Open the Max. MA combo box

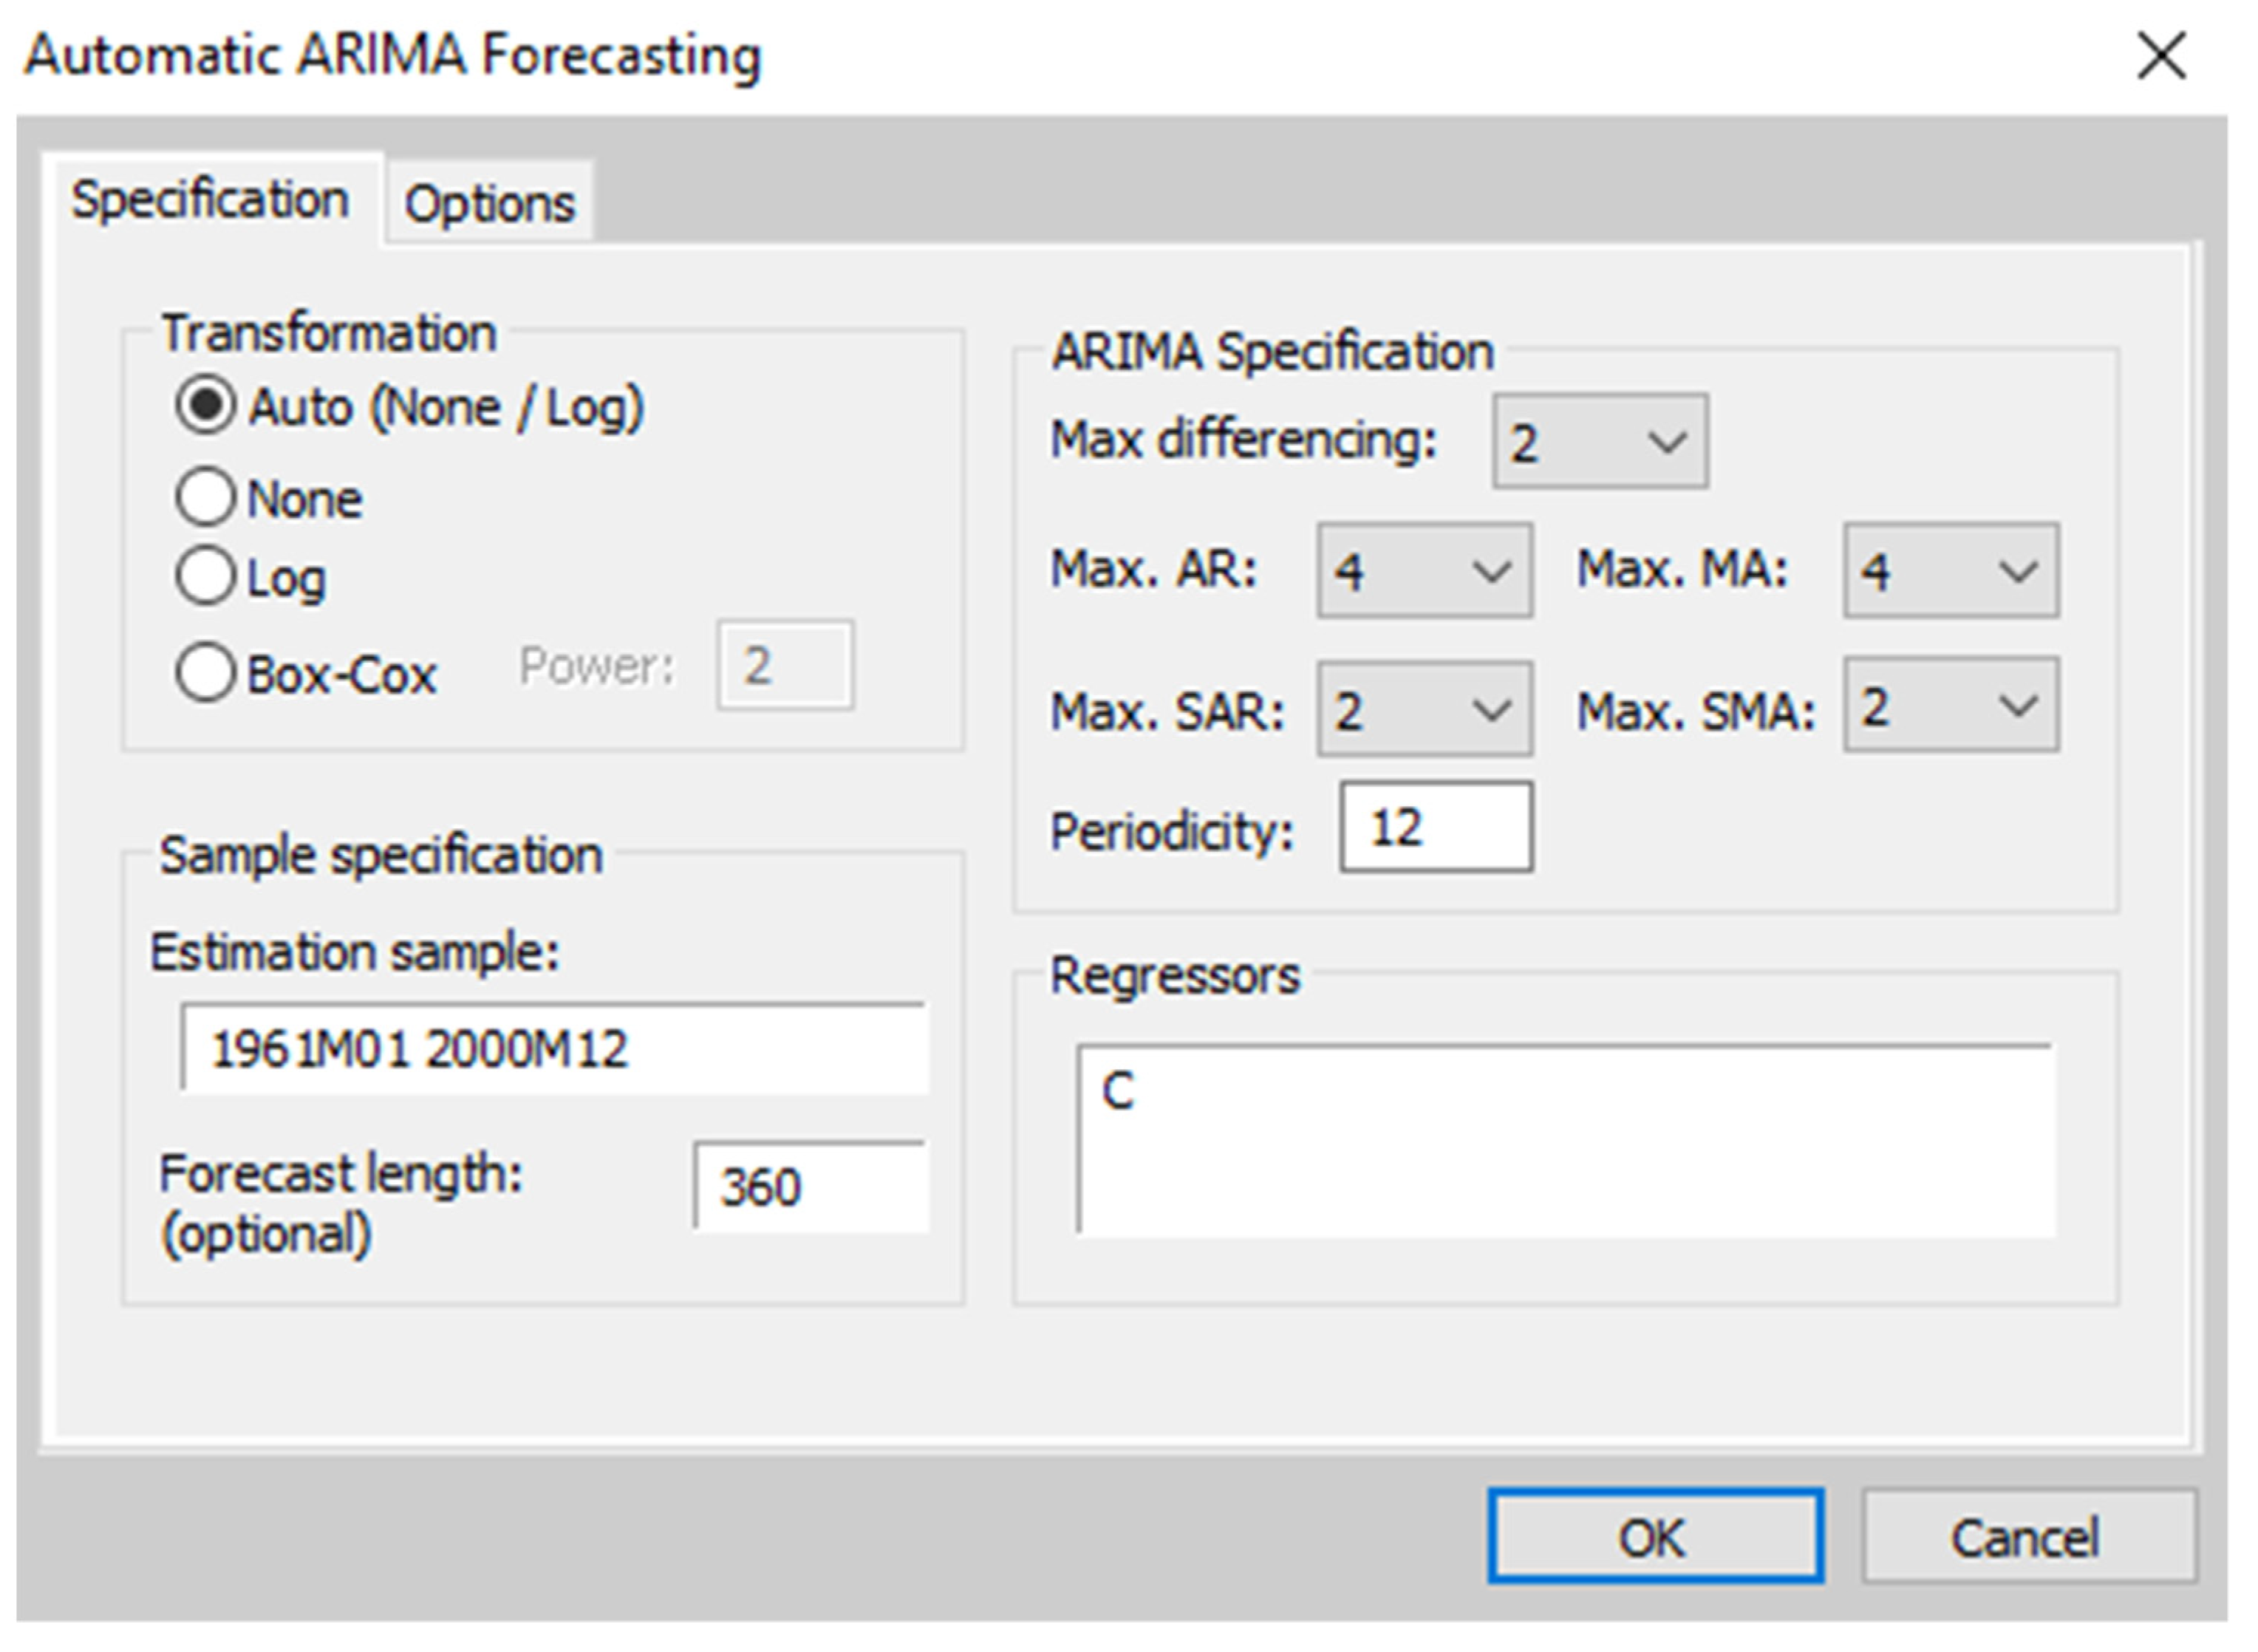pyautogui.click(x=1950, y=571)
